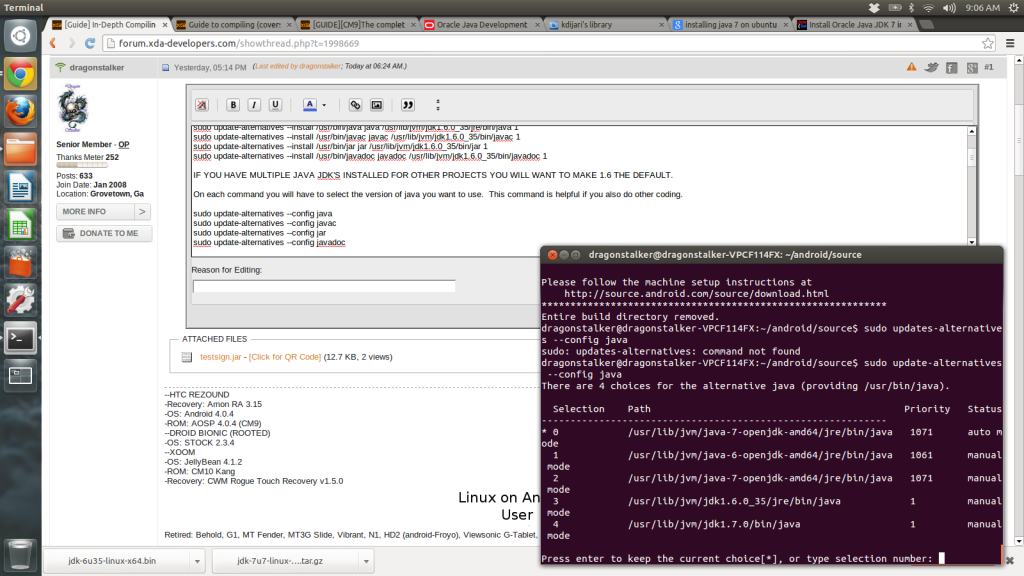
Task: Close the Chrome downloads bar
Action: [1010, 561]
